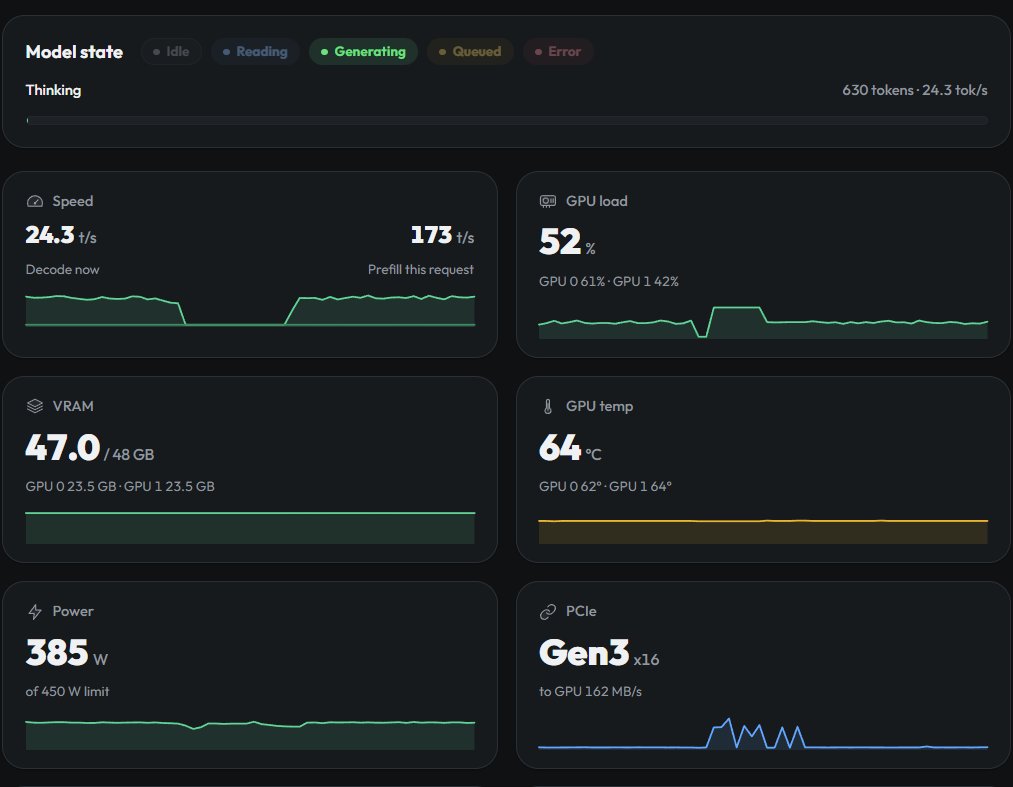Click the VRAM usage chart

250,528
